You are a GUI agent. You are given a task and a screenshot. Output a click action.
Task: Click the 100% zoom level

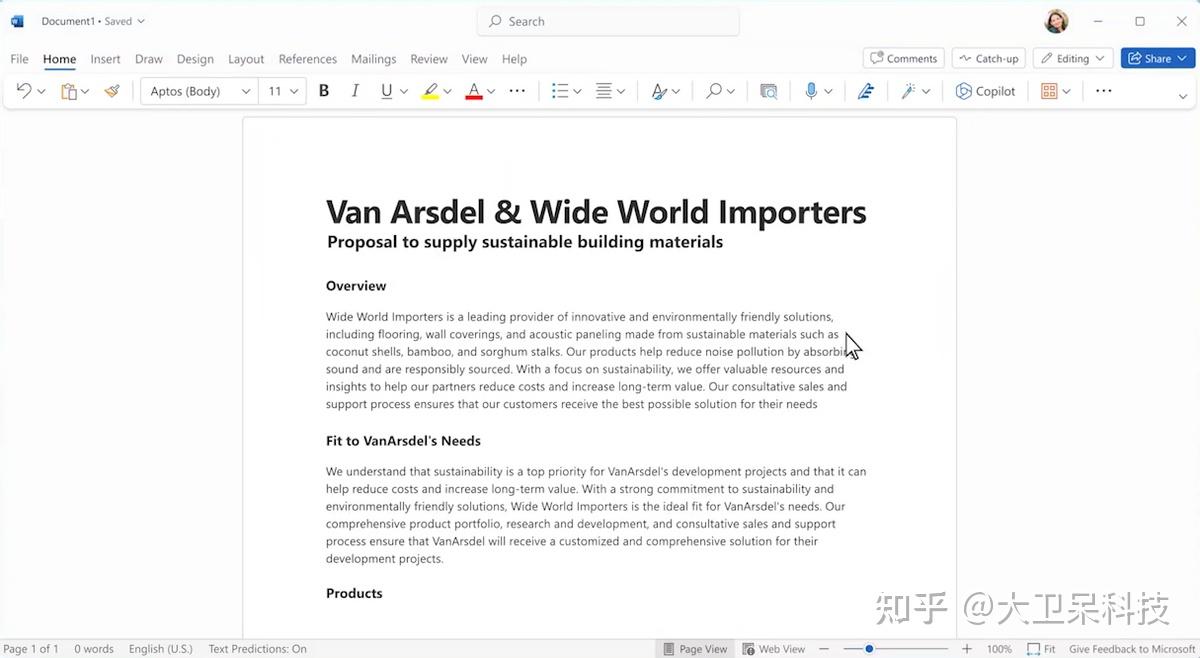click(x=999, y=649)
